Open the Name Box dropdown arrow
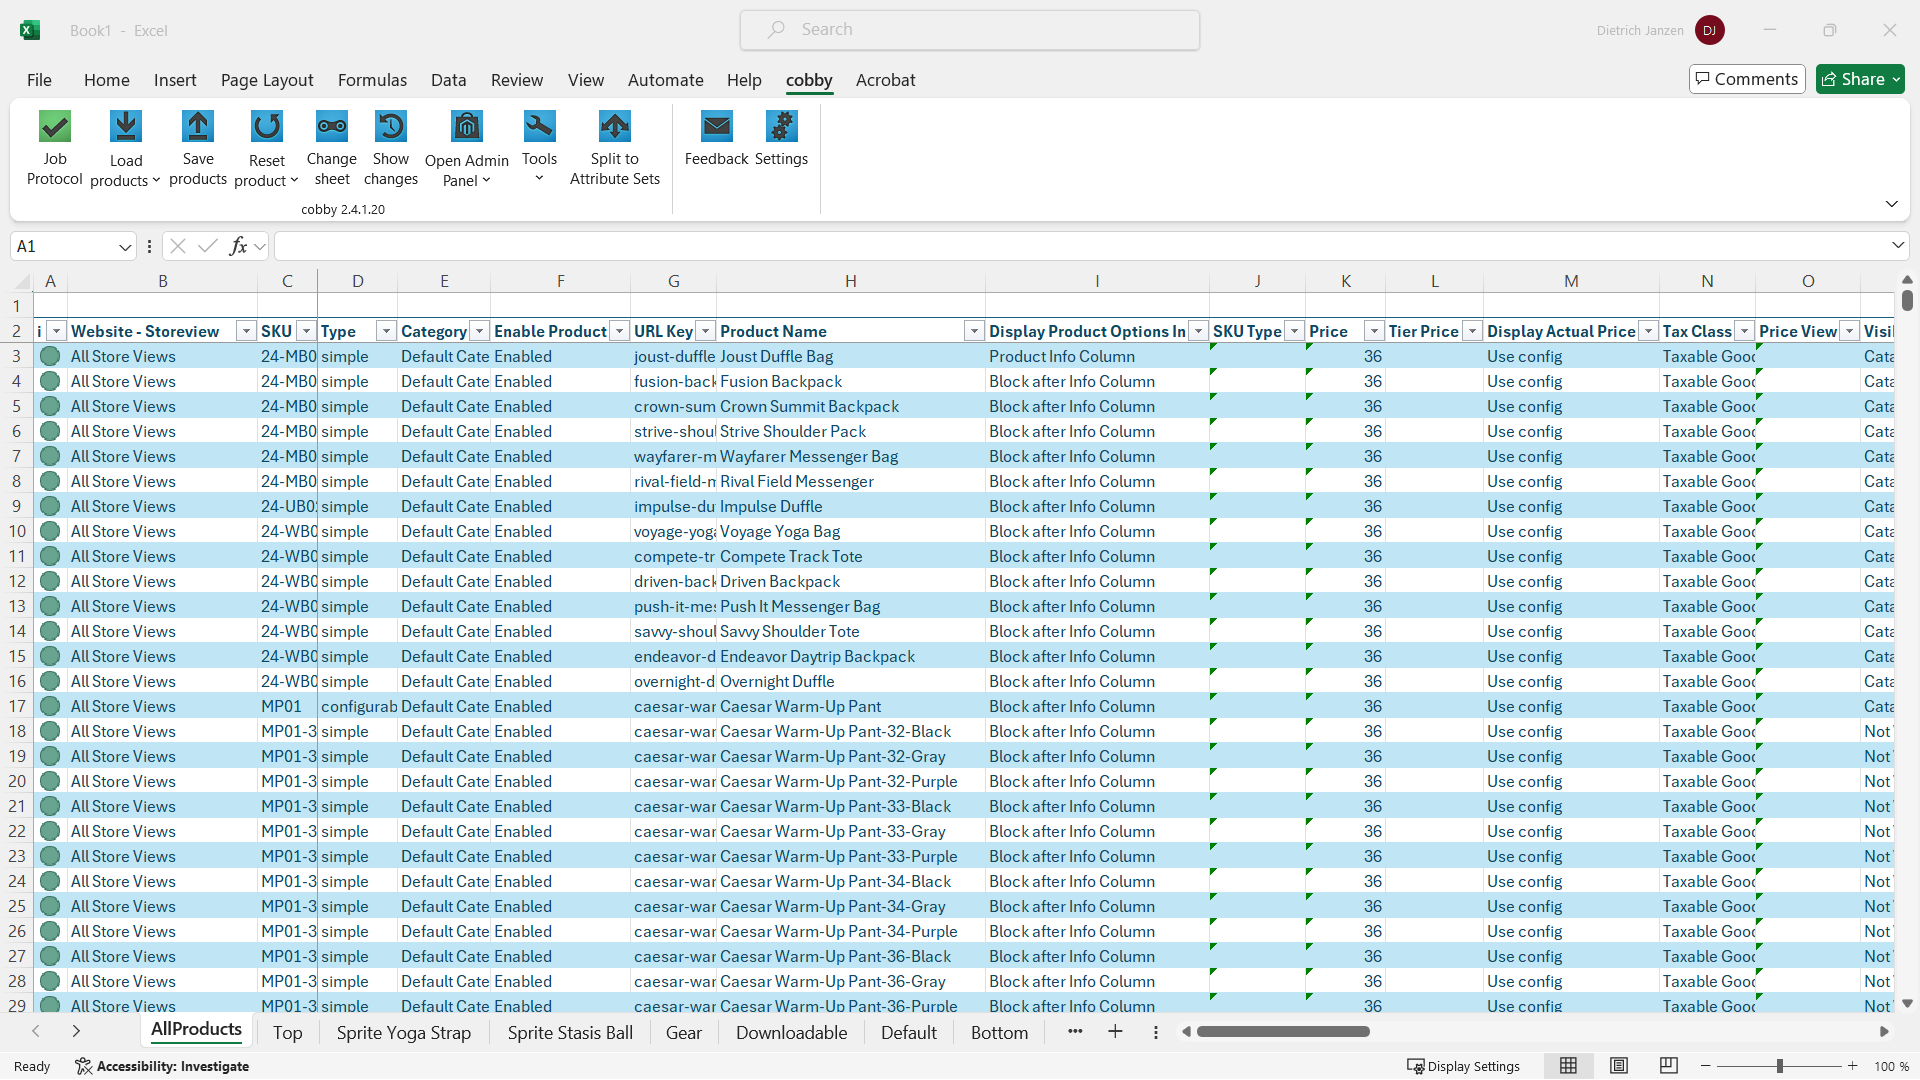 [124, 247]
